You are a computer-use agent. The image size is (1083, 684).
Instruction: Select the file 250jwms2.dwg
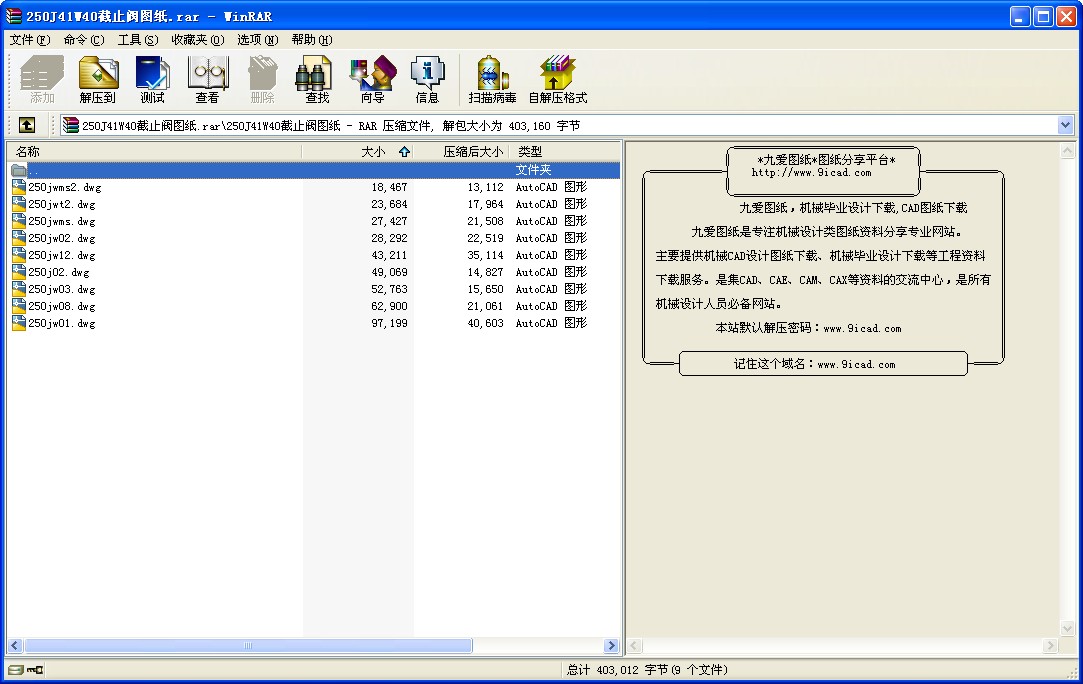coord(65,187)
